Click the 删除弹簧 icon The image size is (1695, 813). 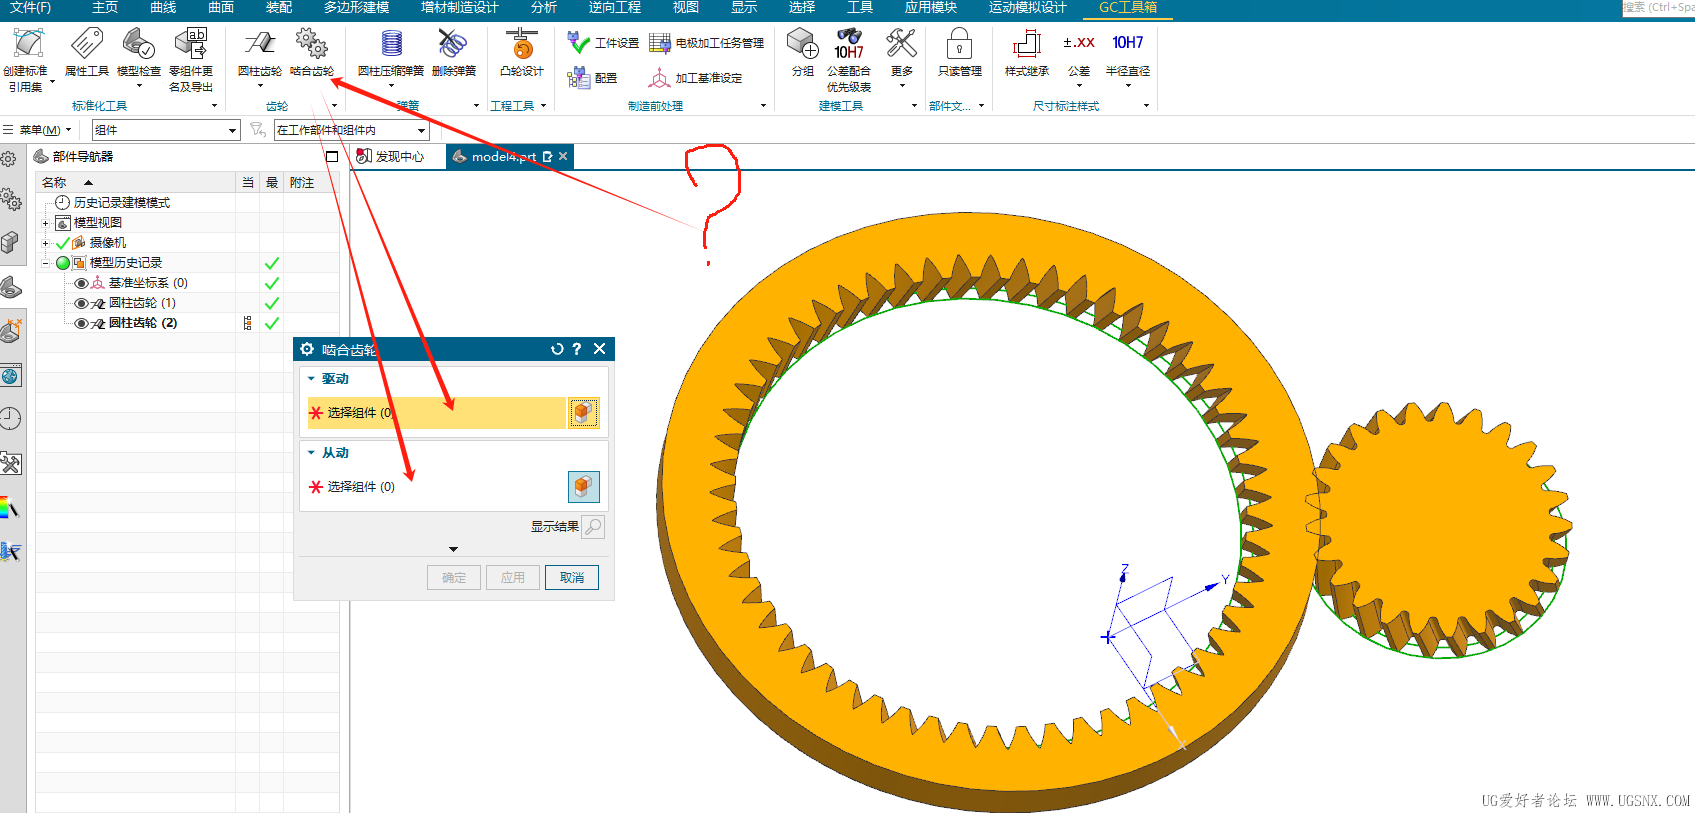tap(453, 44)
